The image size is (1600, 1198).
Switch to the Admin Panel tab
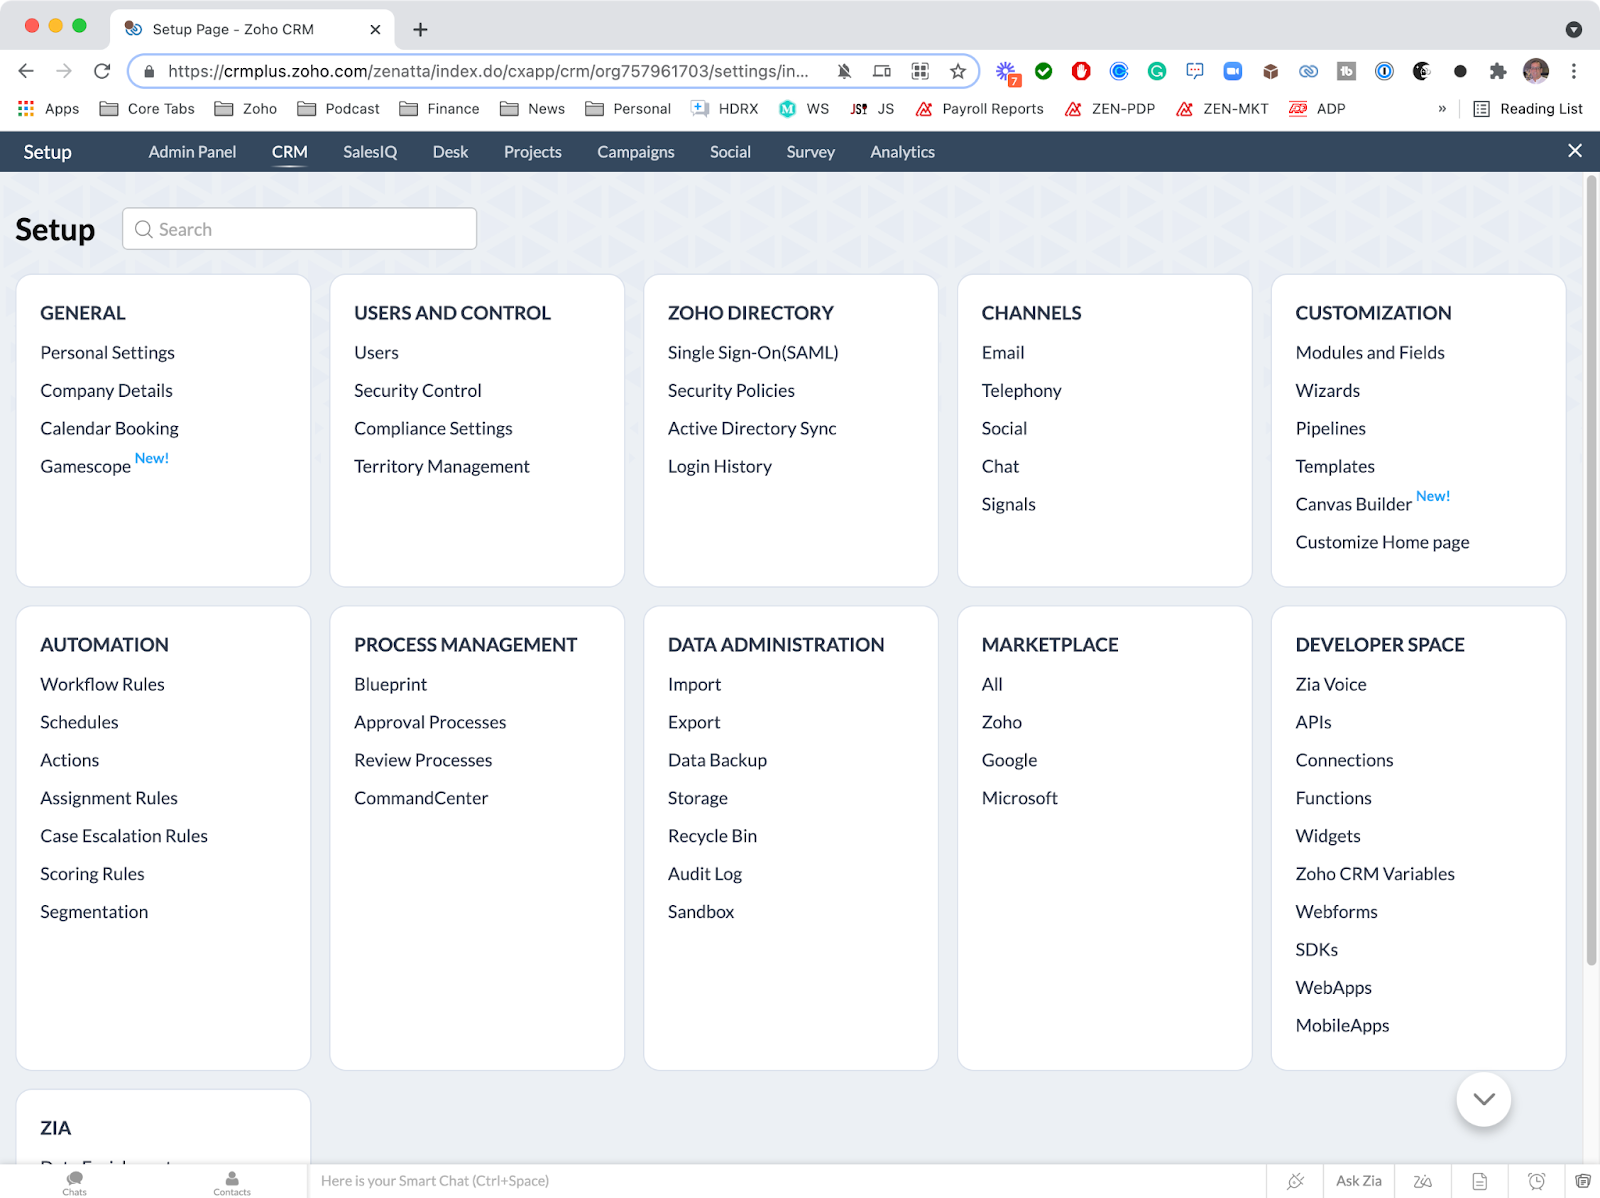tap(193, 152)
